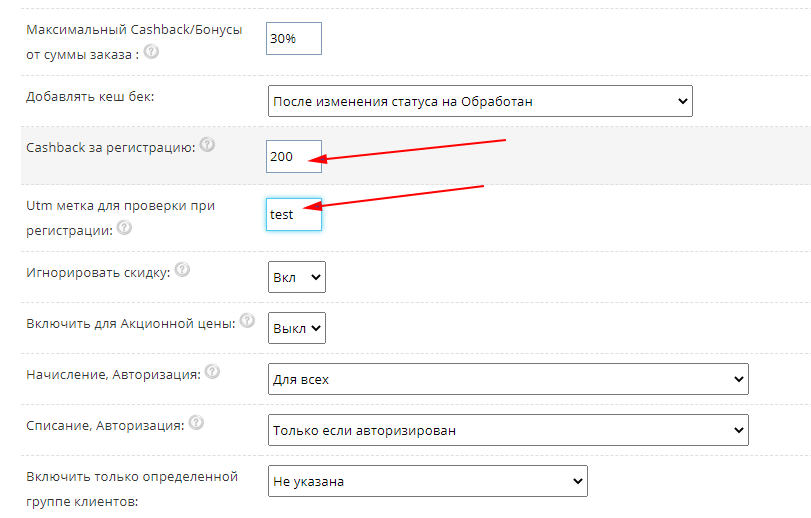Click the 30% maximum cashback input field

pyautogui.click(x=294, y=38)
